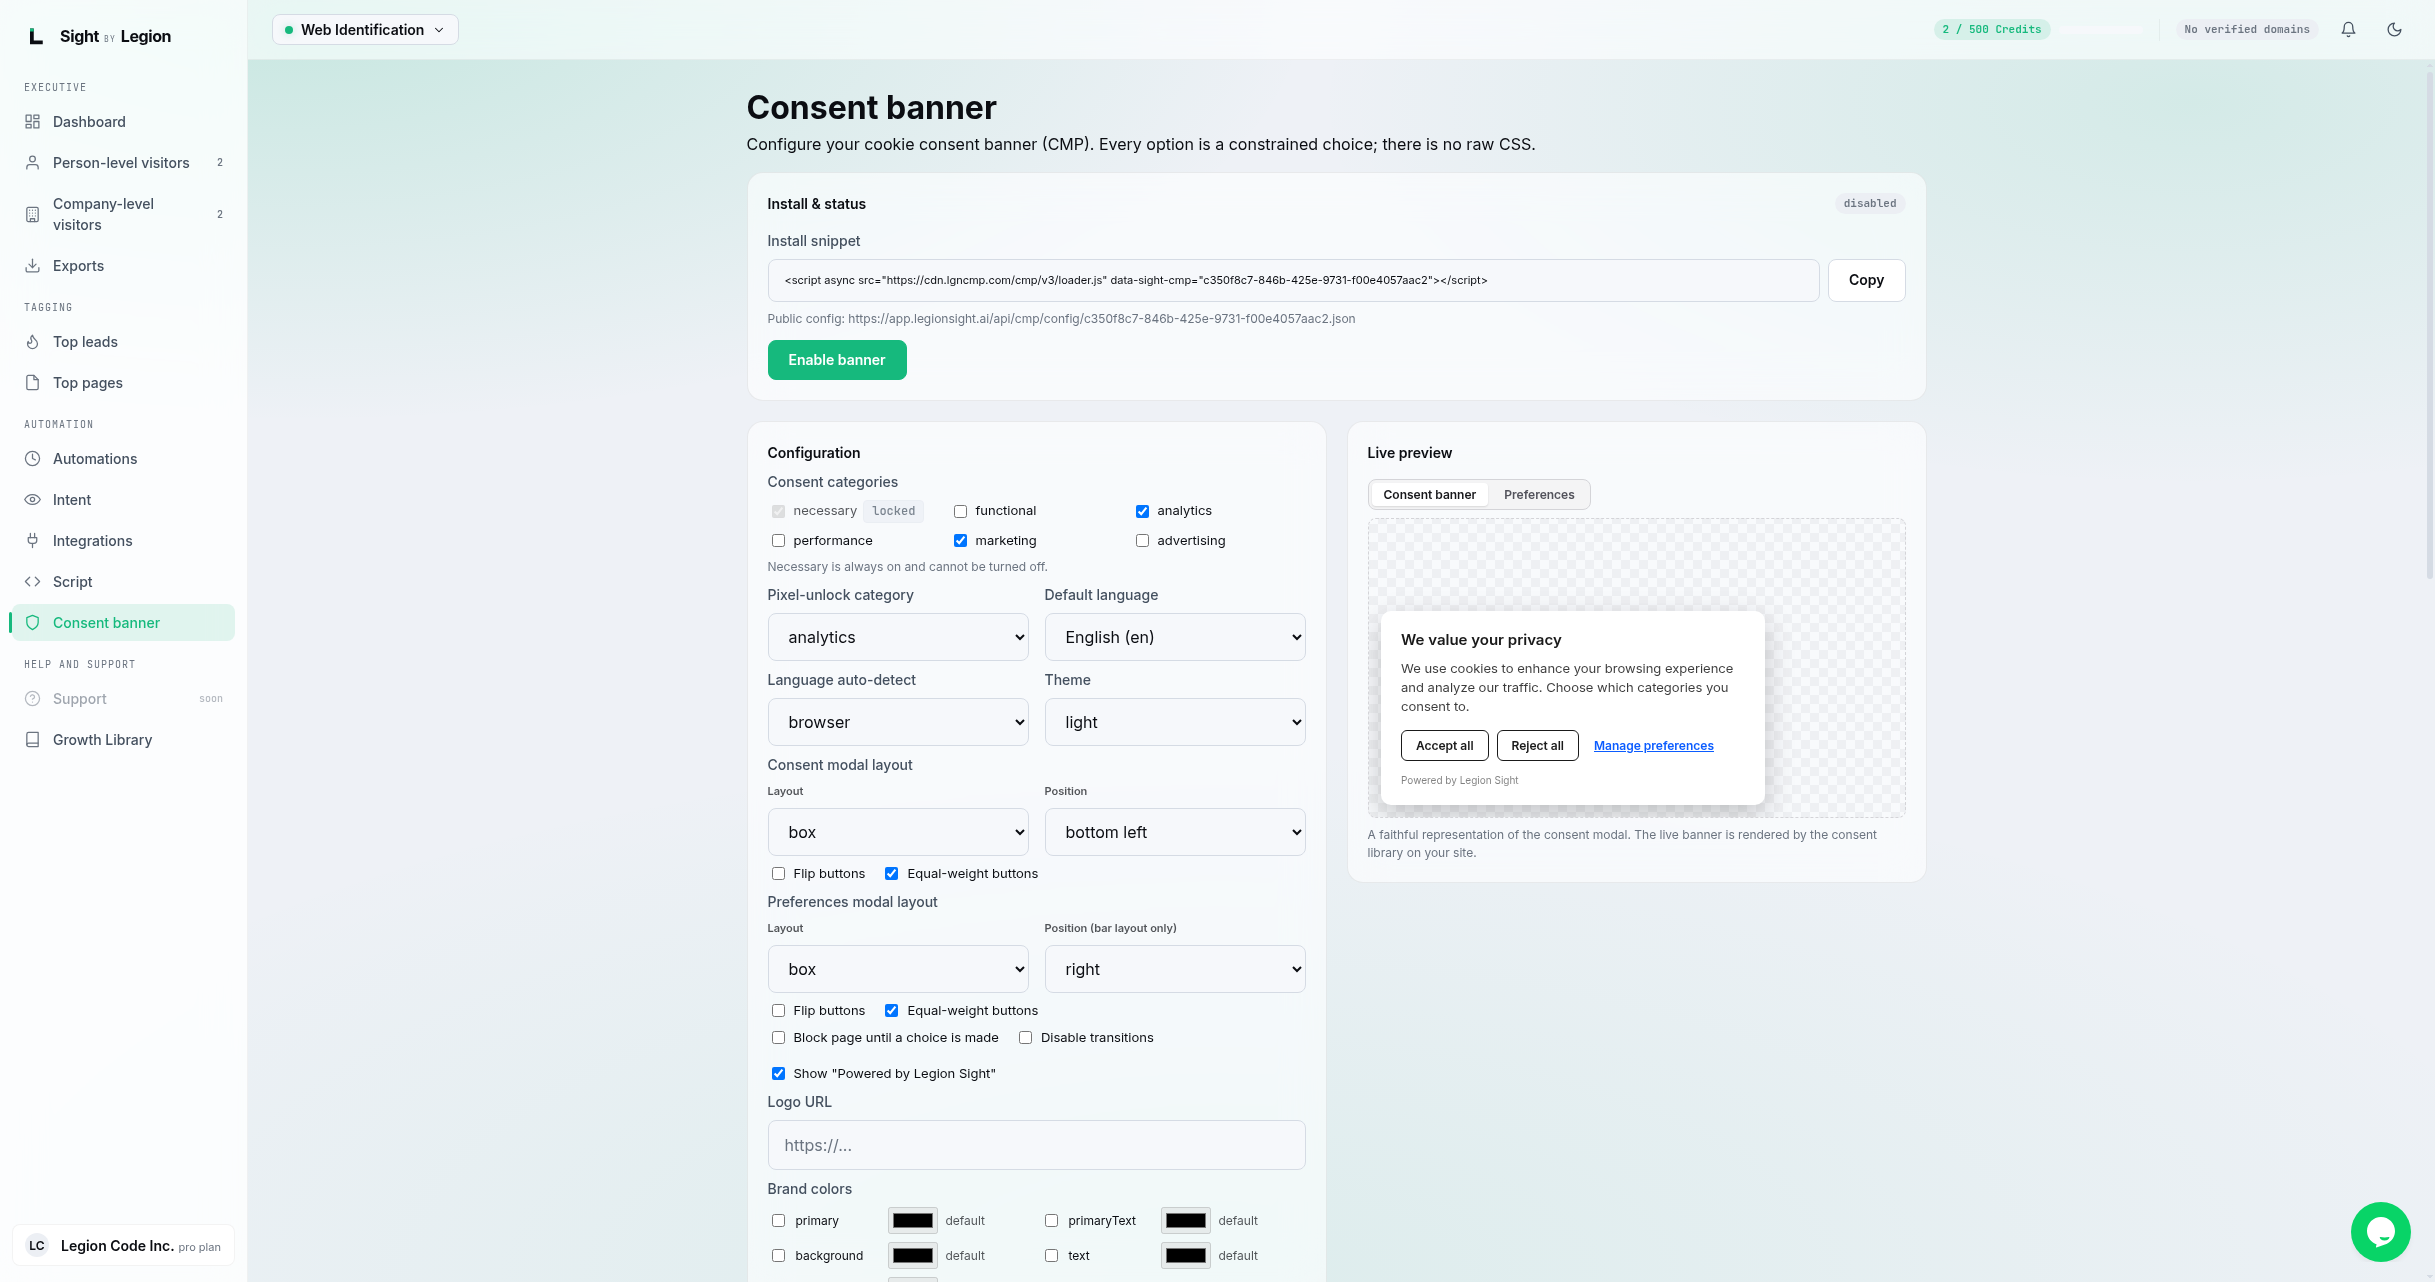The height and width of the screenshot is (1282, 2435).
Task: Copy the install snippet
Action: pos(1866,280)
